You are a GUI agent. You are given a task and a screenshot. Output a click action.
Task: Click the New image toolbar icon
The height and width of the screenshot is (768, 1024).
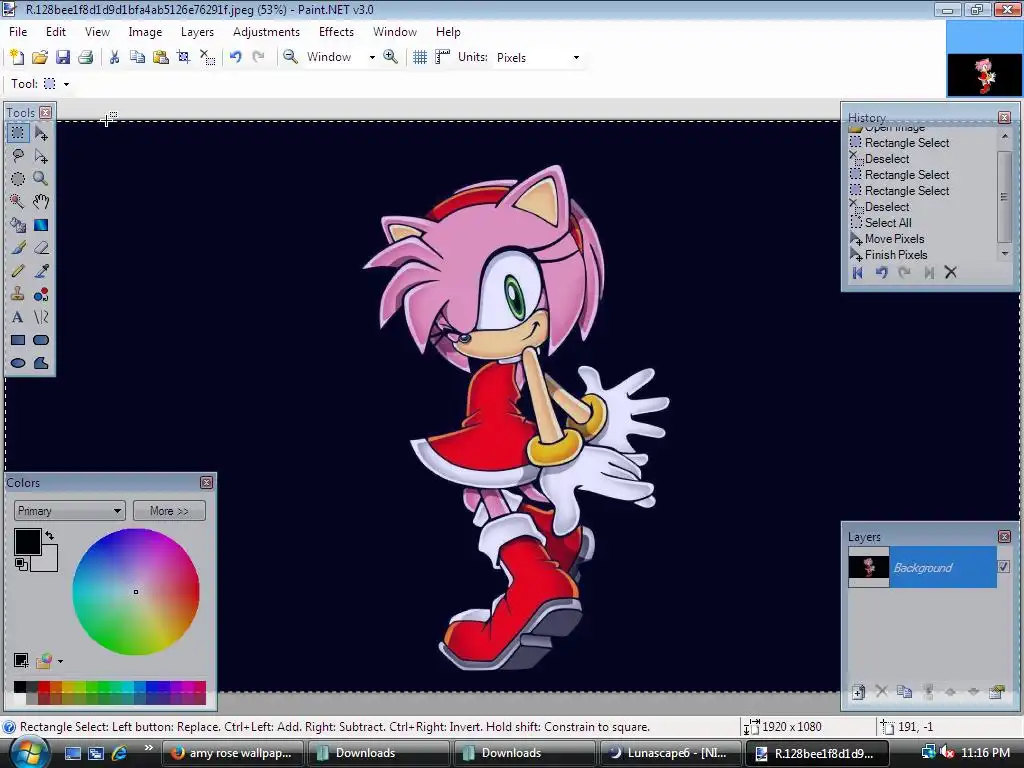17,57
